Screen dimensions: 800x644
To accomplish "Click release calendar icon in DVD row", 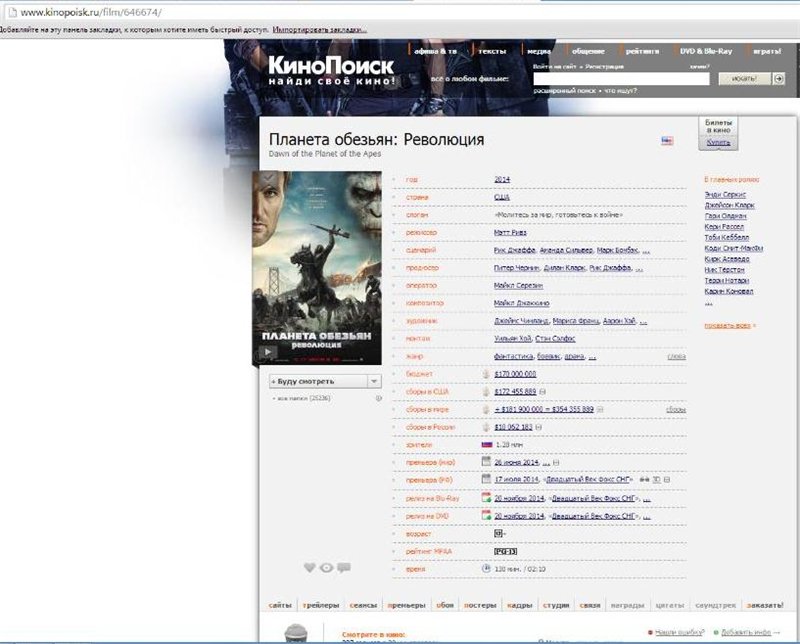I will tap(486, 515).
